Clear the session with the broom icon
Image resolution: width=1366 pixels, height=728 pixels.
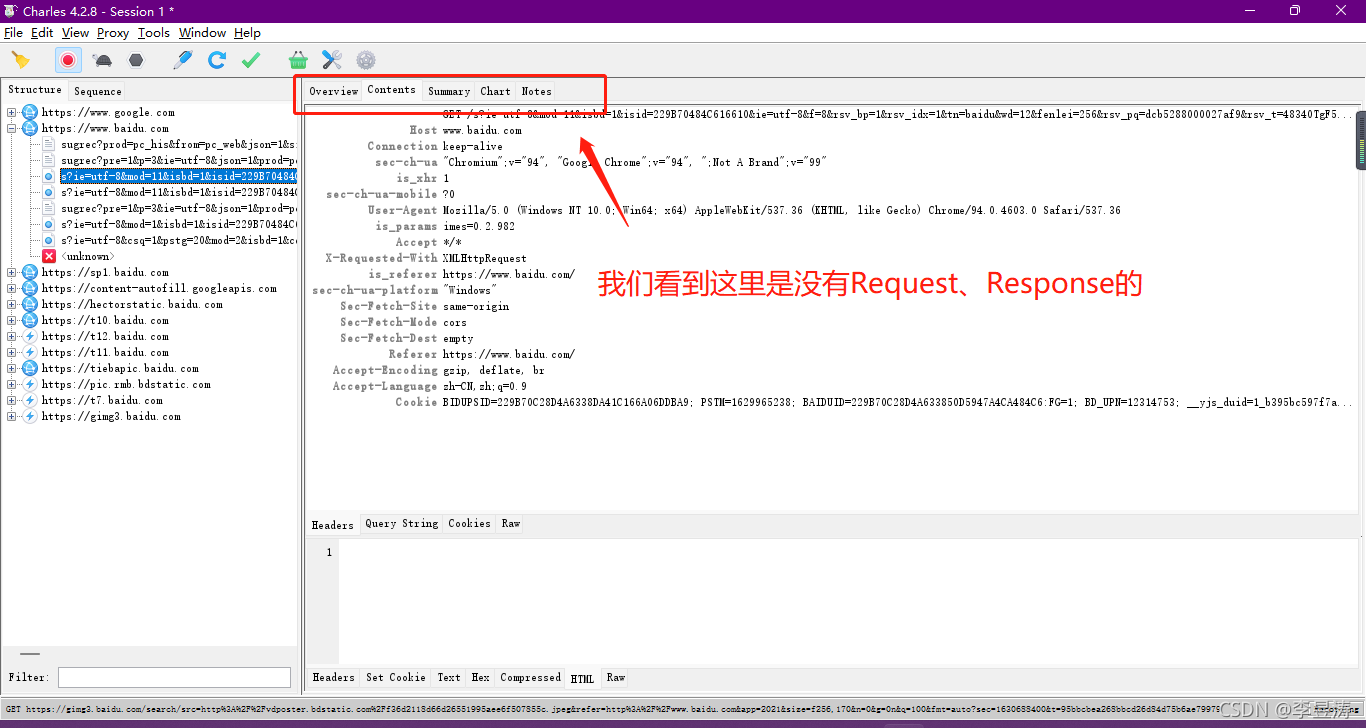click(20, 60)
